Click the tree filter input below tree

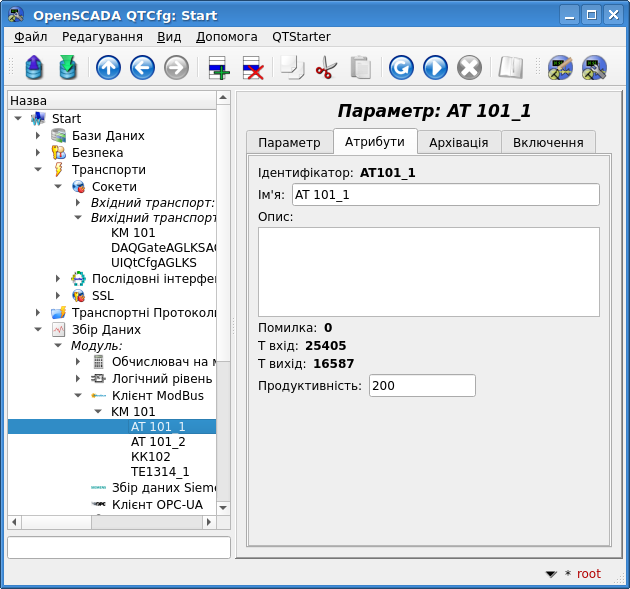[x=119, y=548]
